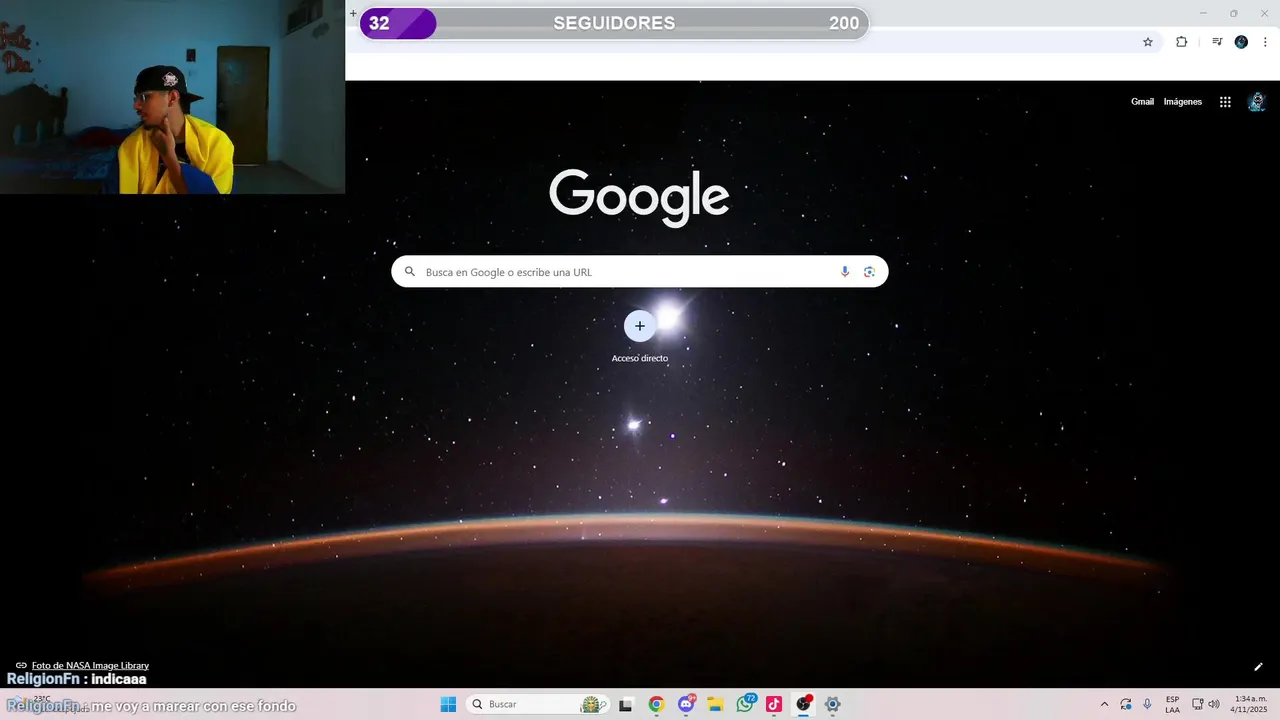Open the Chrome extensions puzzle icon
This screenshot has height=720, width=1280.
(1181, 42)
